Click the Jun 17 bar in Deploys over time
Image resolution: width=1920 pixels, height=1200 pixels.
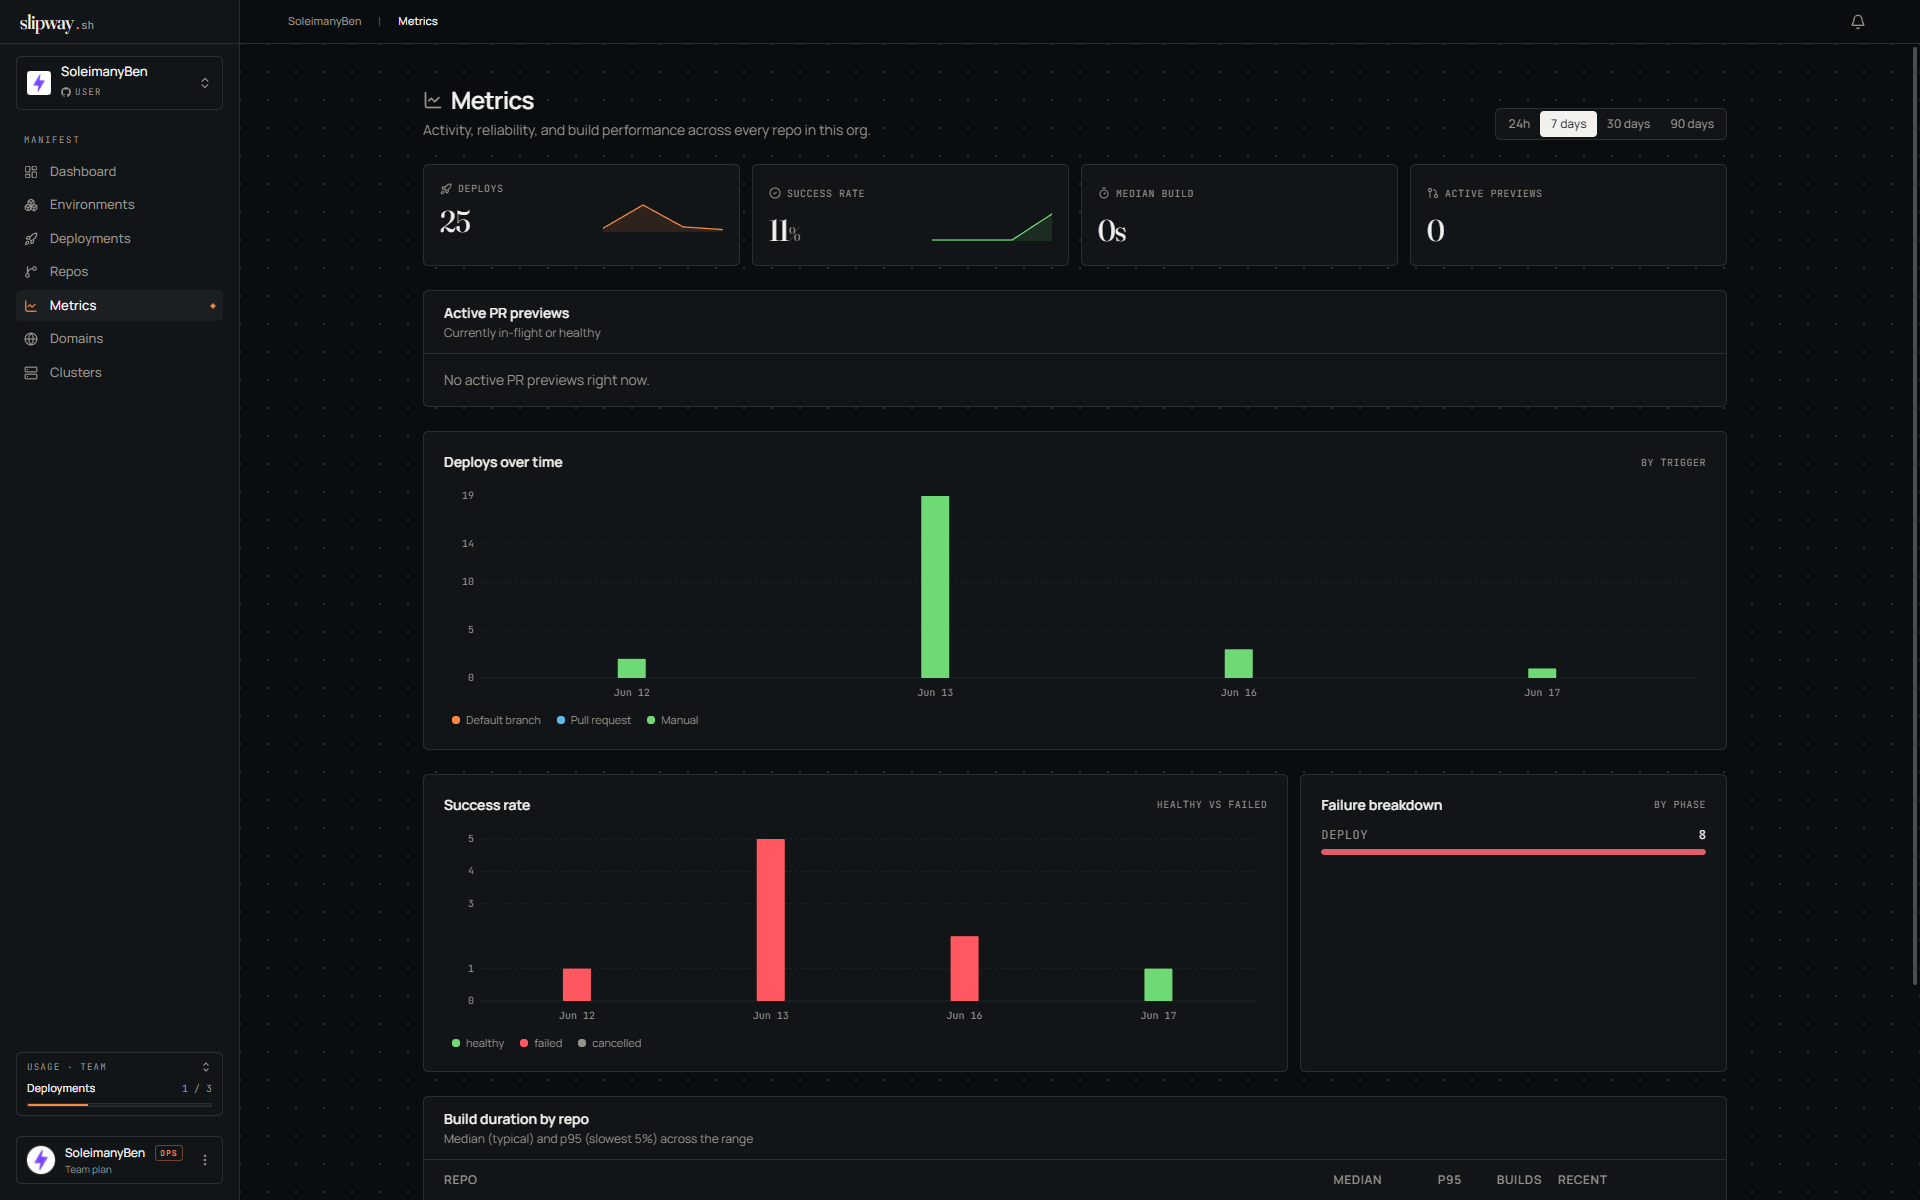pyautogui.click(x=1542, y=673)
